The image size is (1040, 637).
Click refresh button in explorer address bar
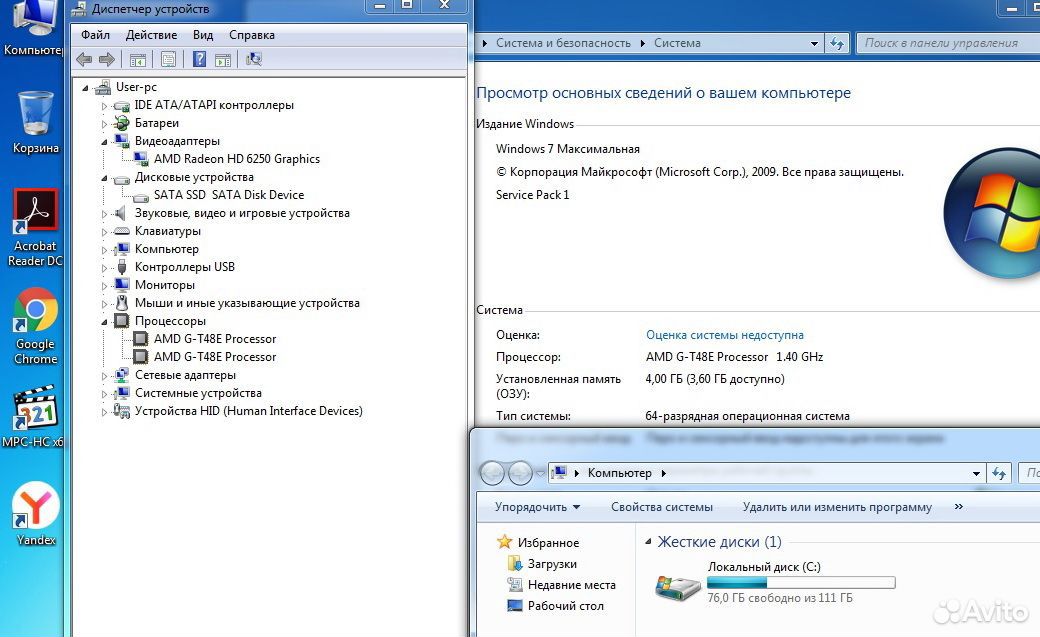[x=999, y=474]
